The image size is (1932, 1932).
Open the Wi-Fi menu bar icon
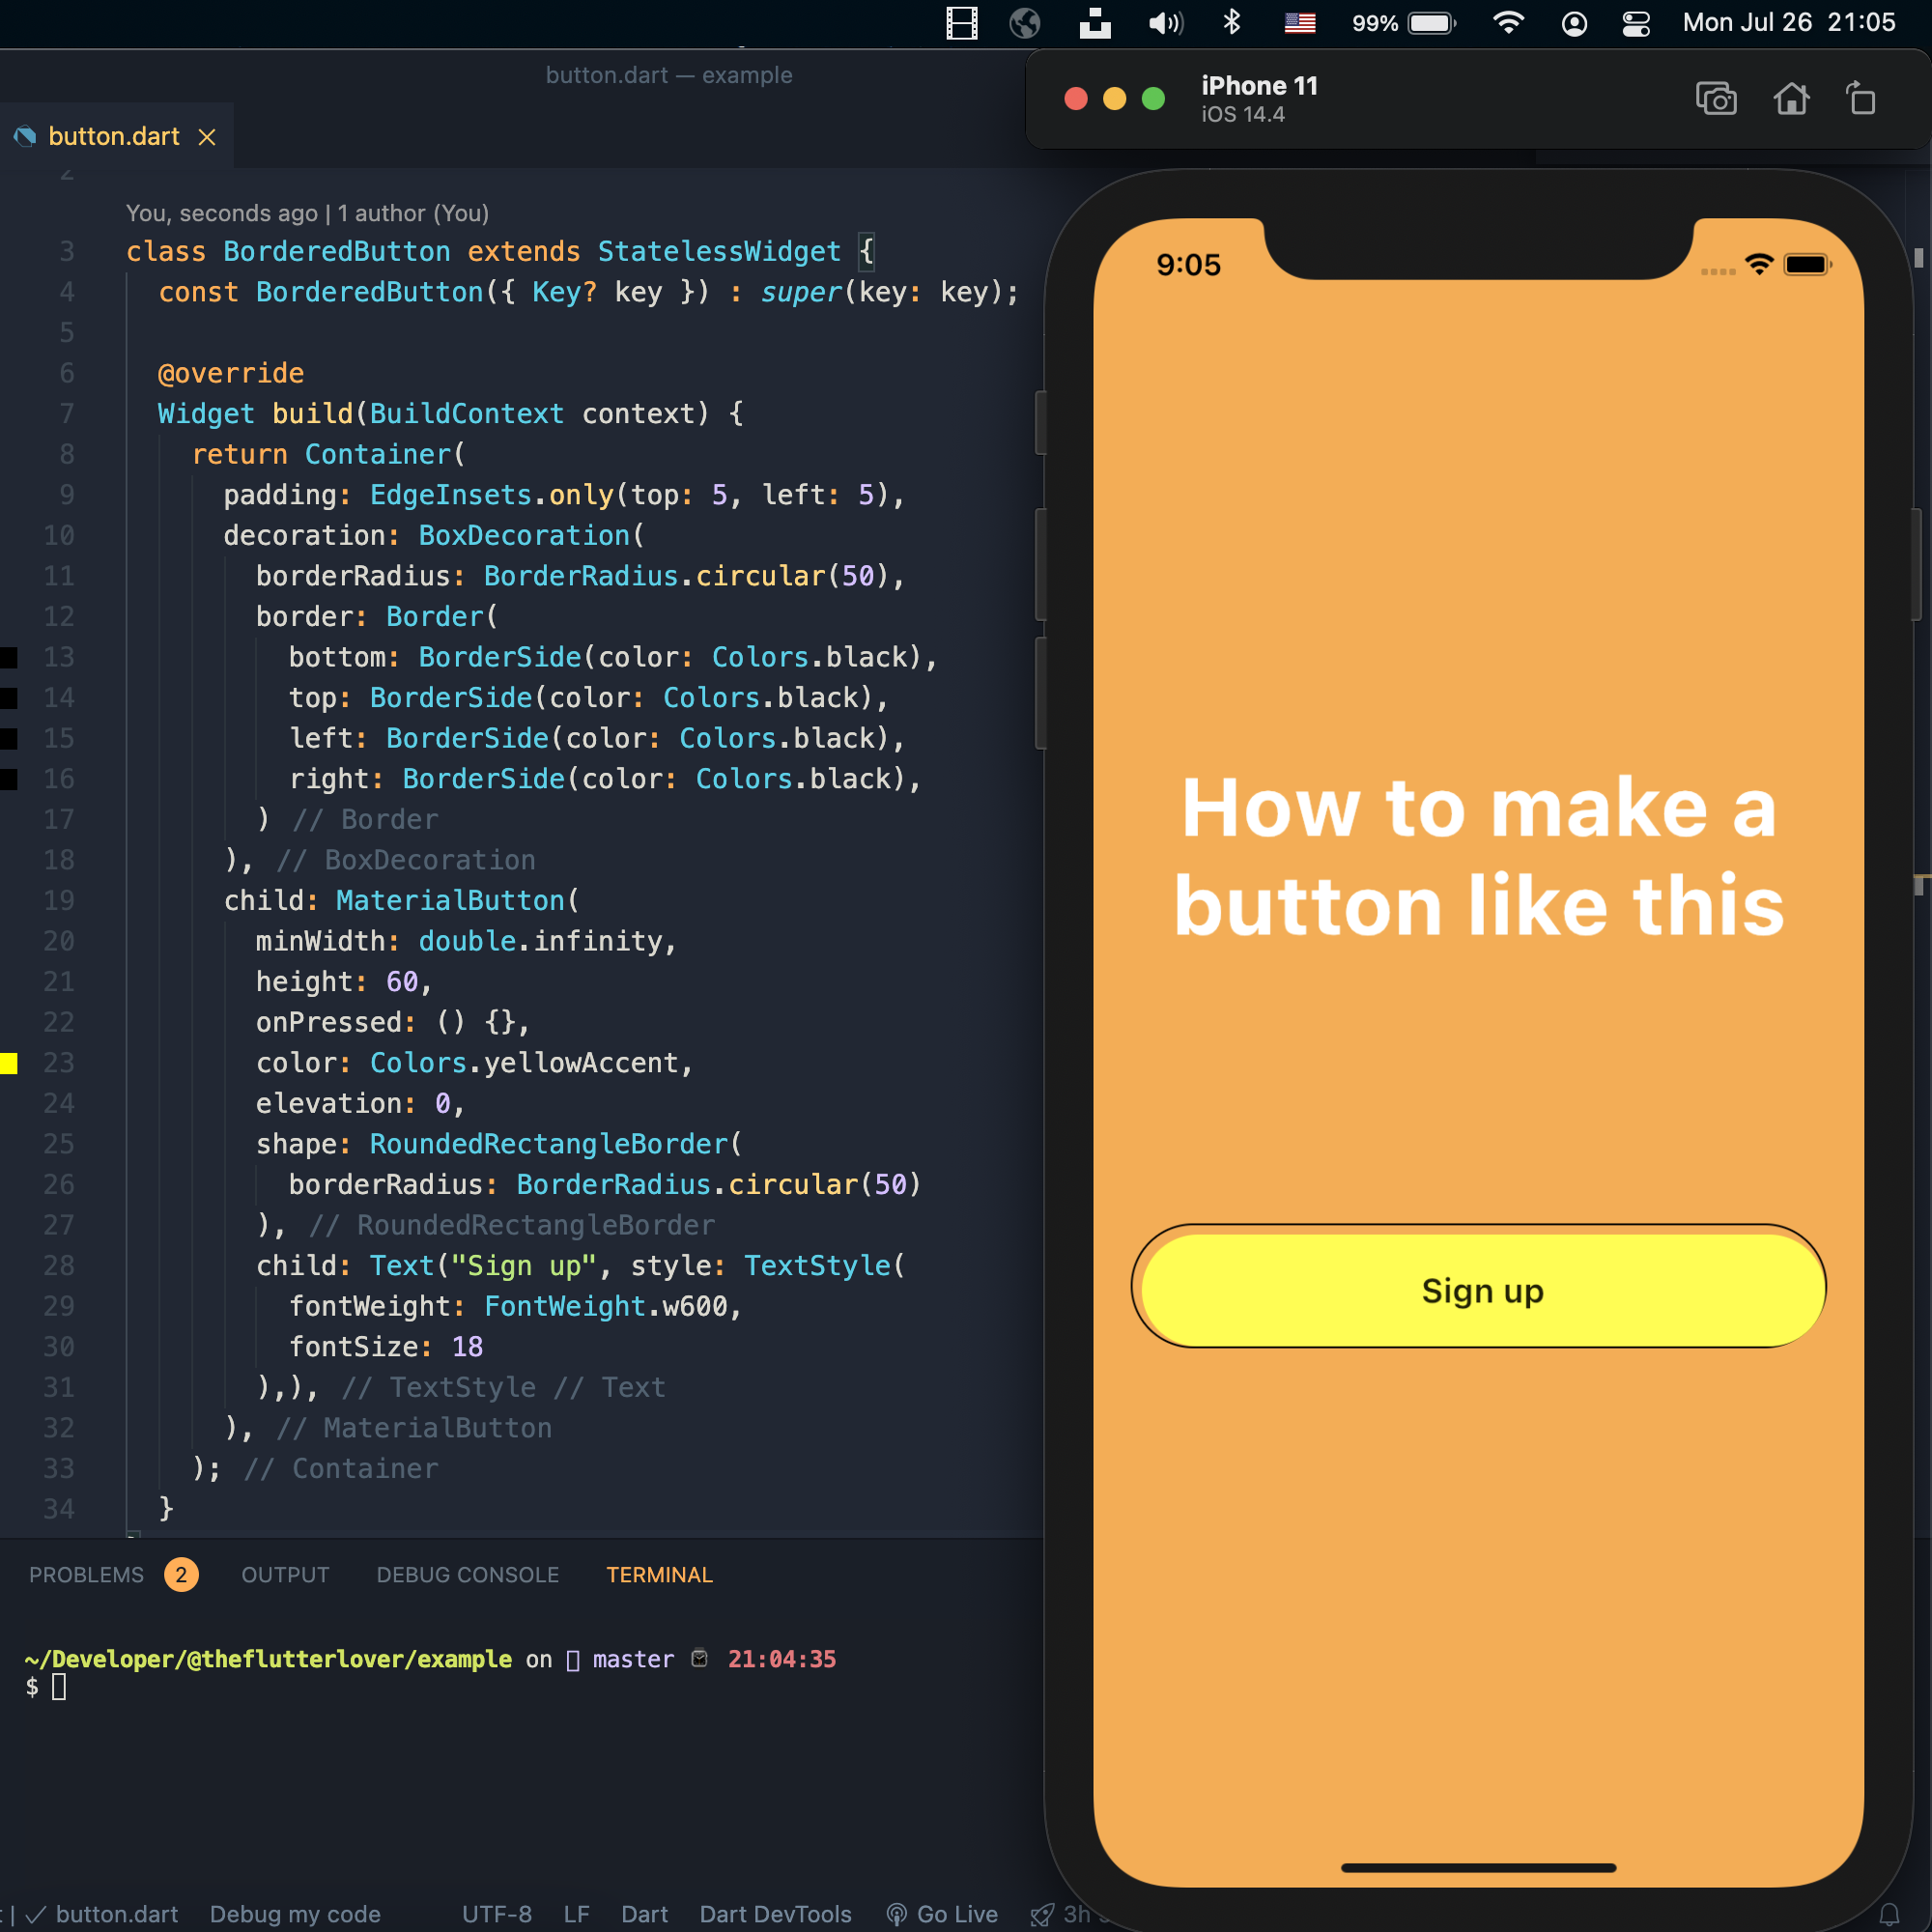click(1508, 22)
